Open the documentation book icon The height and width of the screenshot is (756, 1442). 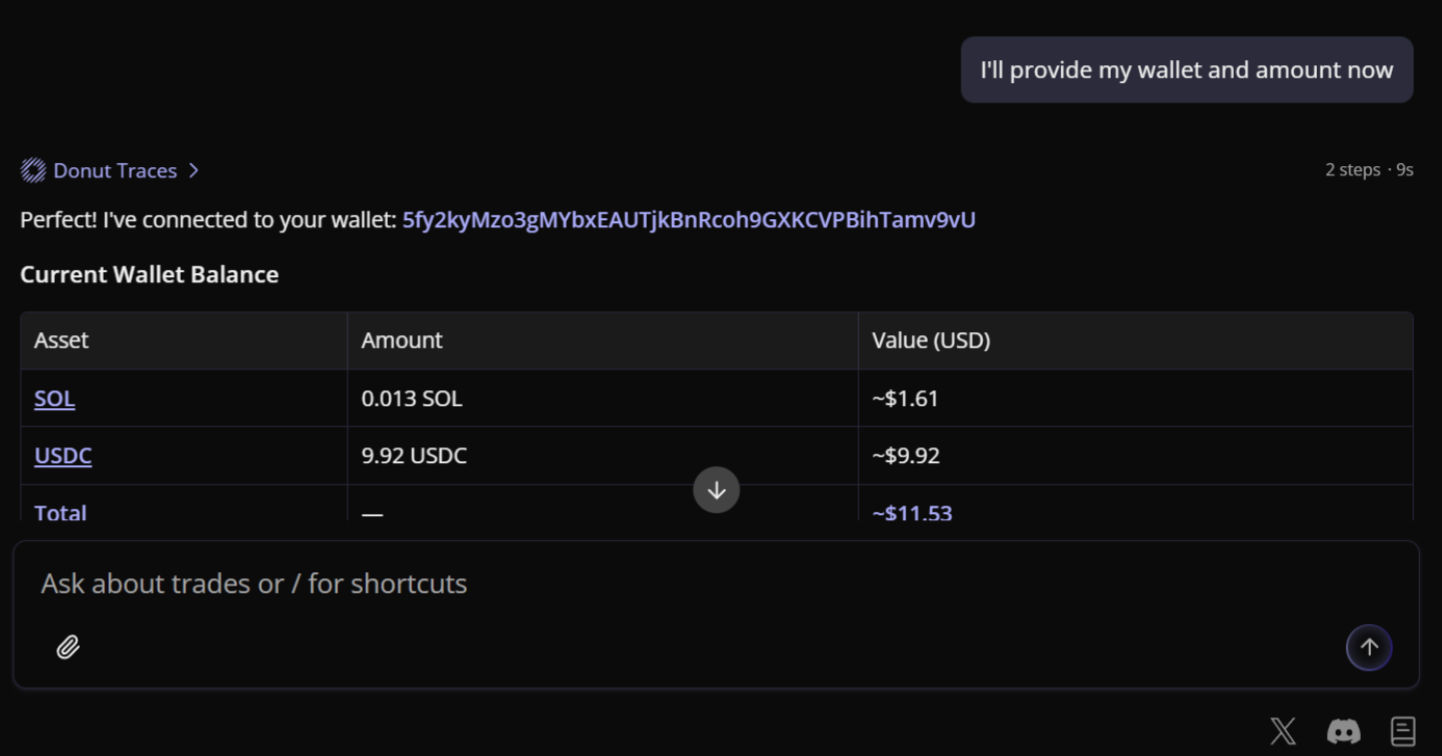(x=1403, y=731)
